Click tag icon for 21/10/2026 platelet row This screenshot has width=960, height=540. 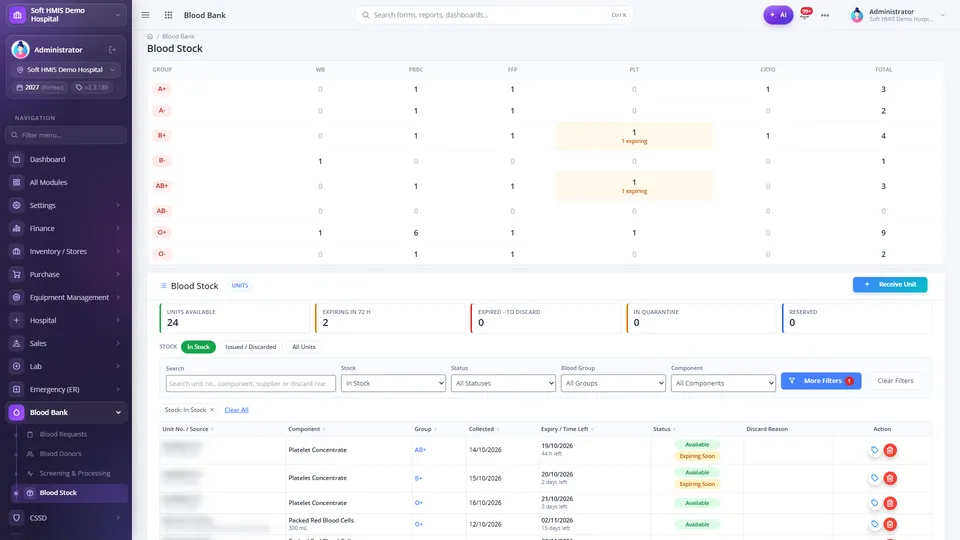click(874, 503)
